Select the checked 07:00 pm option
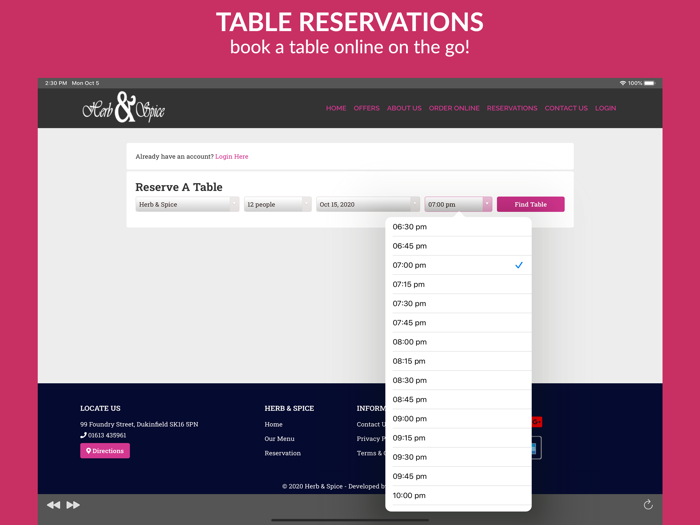 [x=458, y=265]
